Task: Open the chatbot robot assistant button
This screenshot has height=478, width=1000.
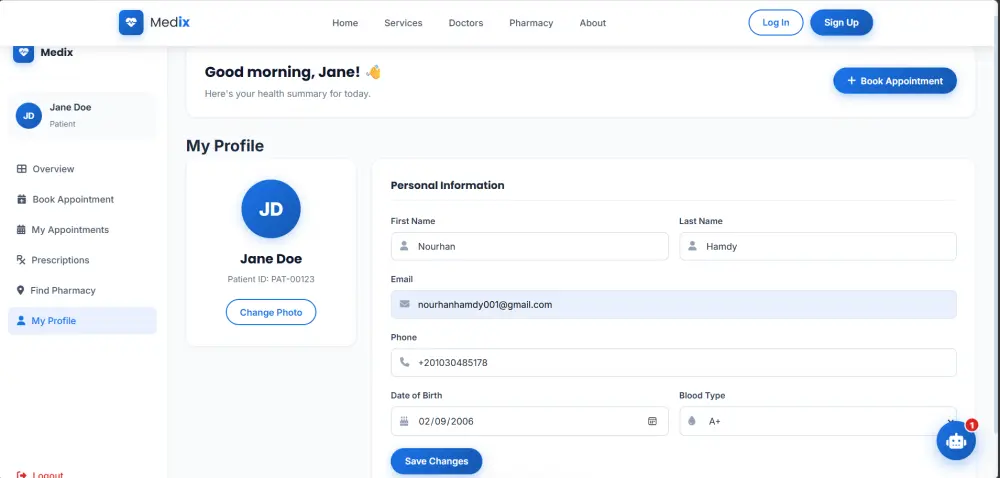Action: 956,440
